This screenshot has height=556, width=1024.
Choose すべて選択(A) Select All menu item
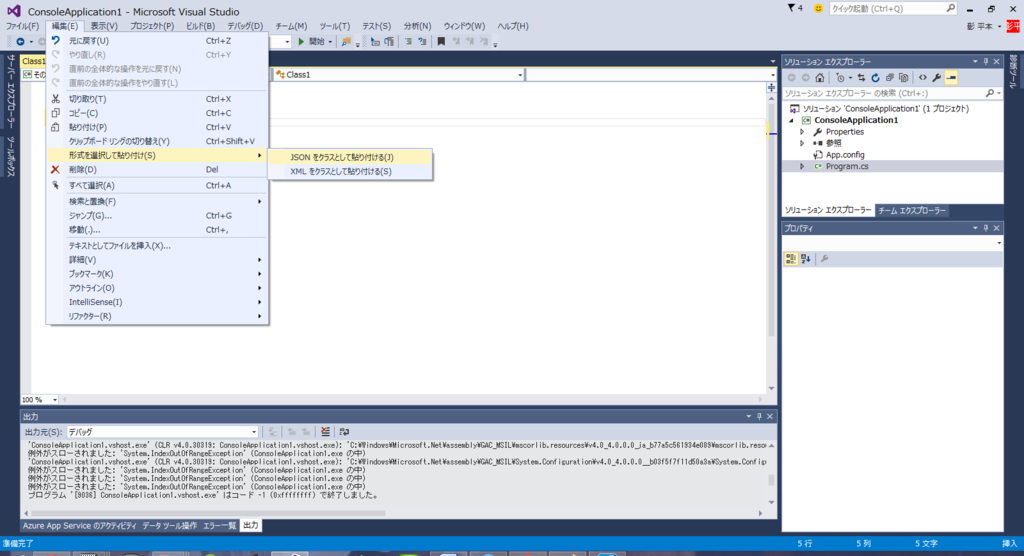click(157, 186)
